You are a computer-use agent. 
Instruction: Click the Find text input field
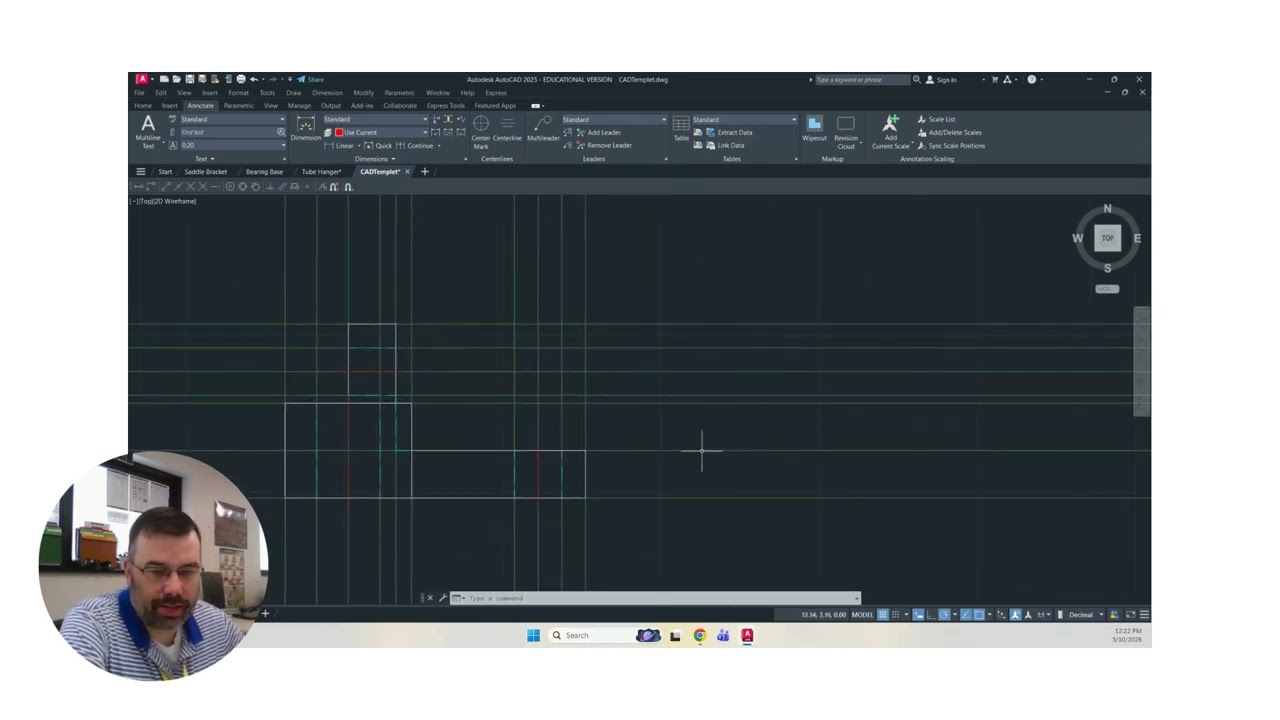coord(227,132)
